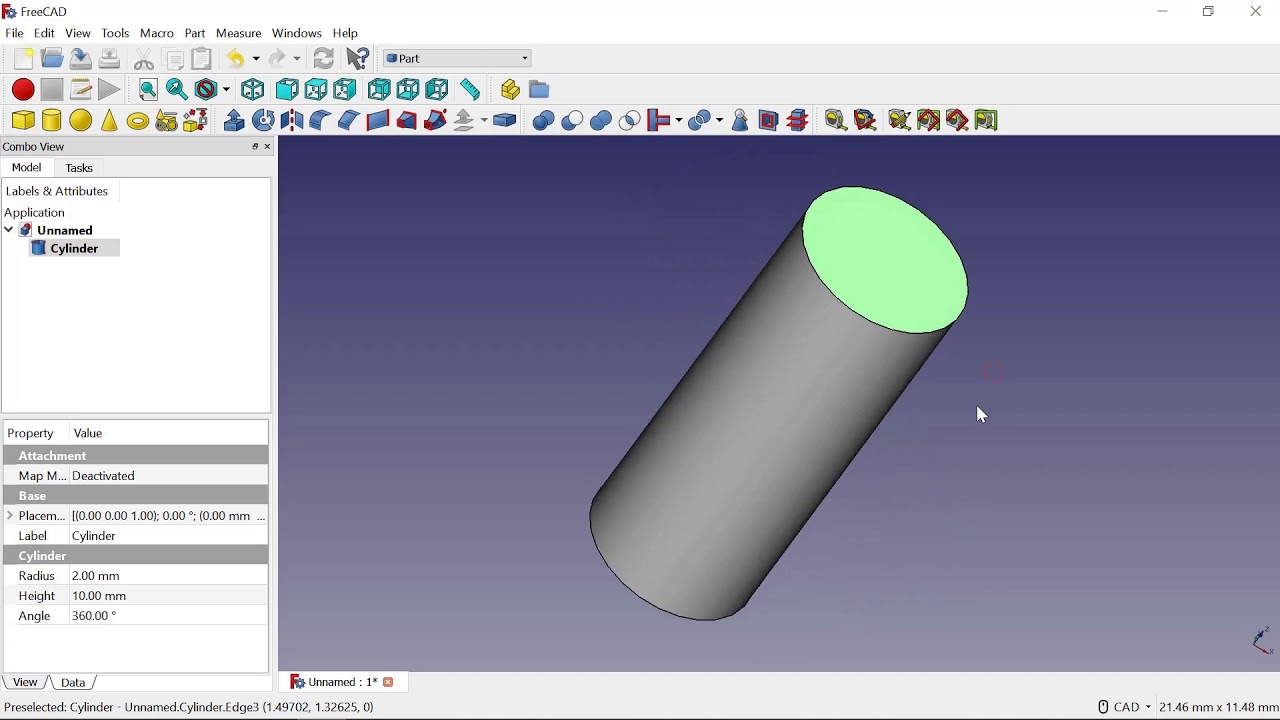Activate the Measure distance tool
1280x720 pixels.
pyautogui.click(x=471, y=90)
